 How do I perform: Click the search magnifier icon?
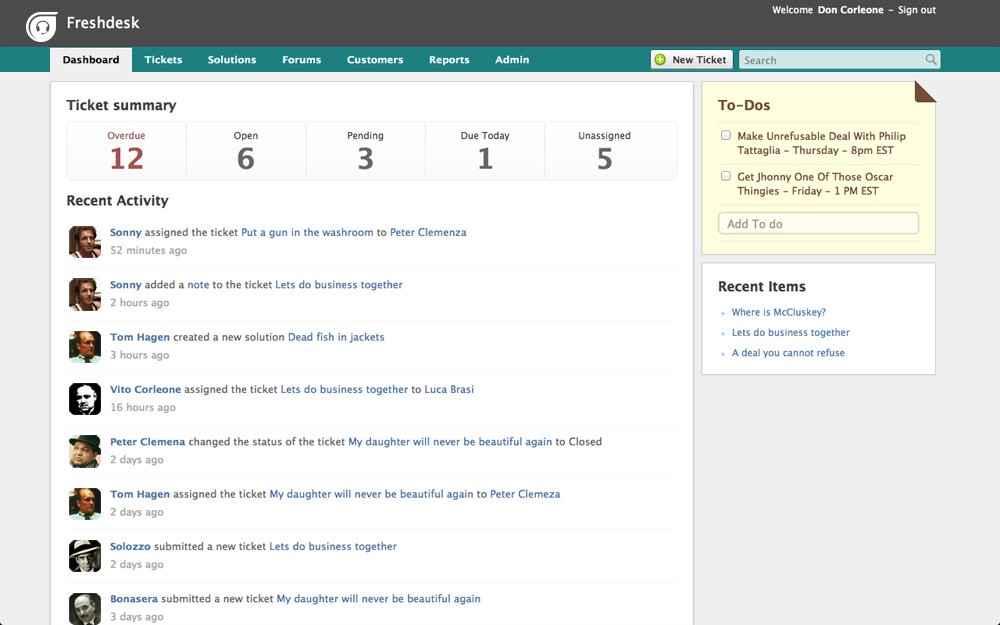click(931, 60)
